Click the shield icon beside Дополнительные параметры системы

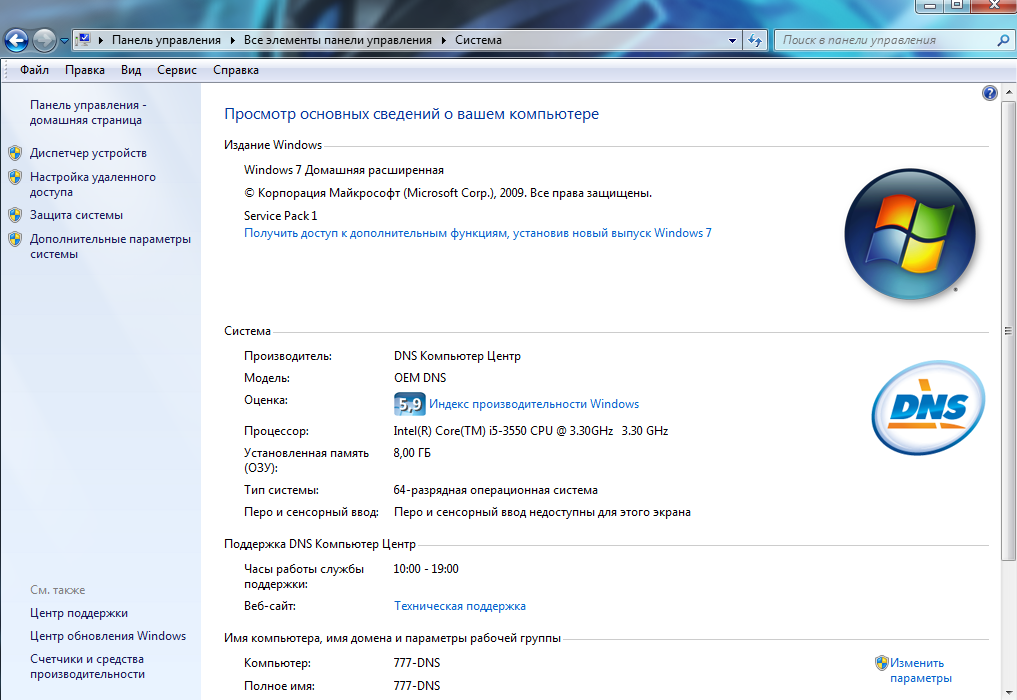[x=15, y=239]
